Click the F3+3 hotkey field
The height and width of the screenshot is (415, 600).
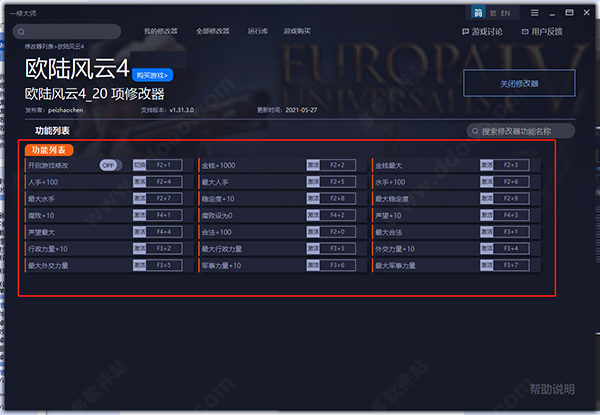(x=338, y=249)
